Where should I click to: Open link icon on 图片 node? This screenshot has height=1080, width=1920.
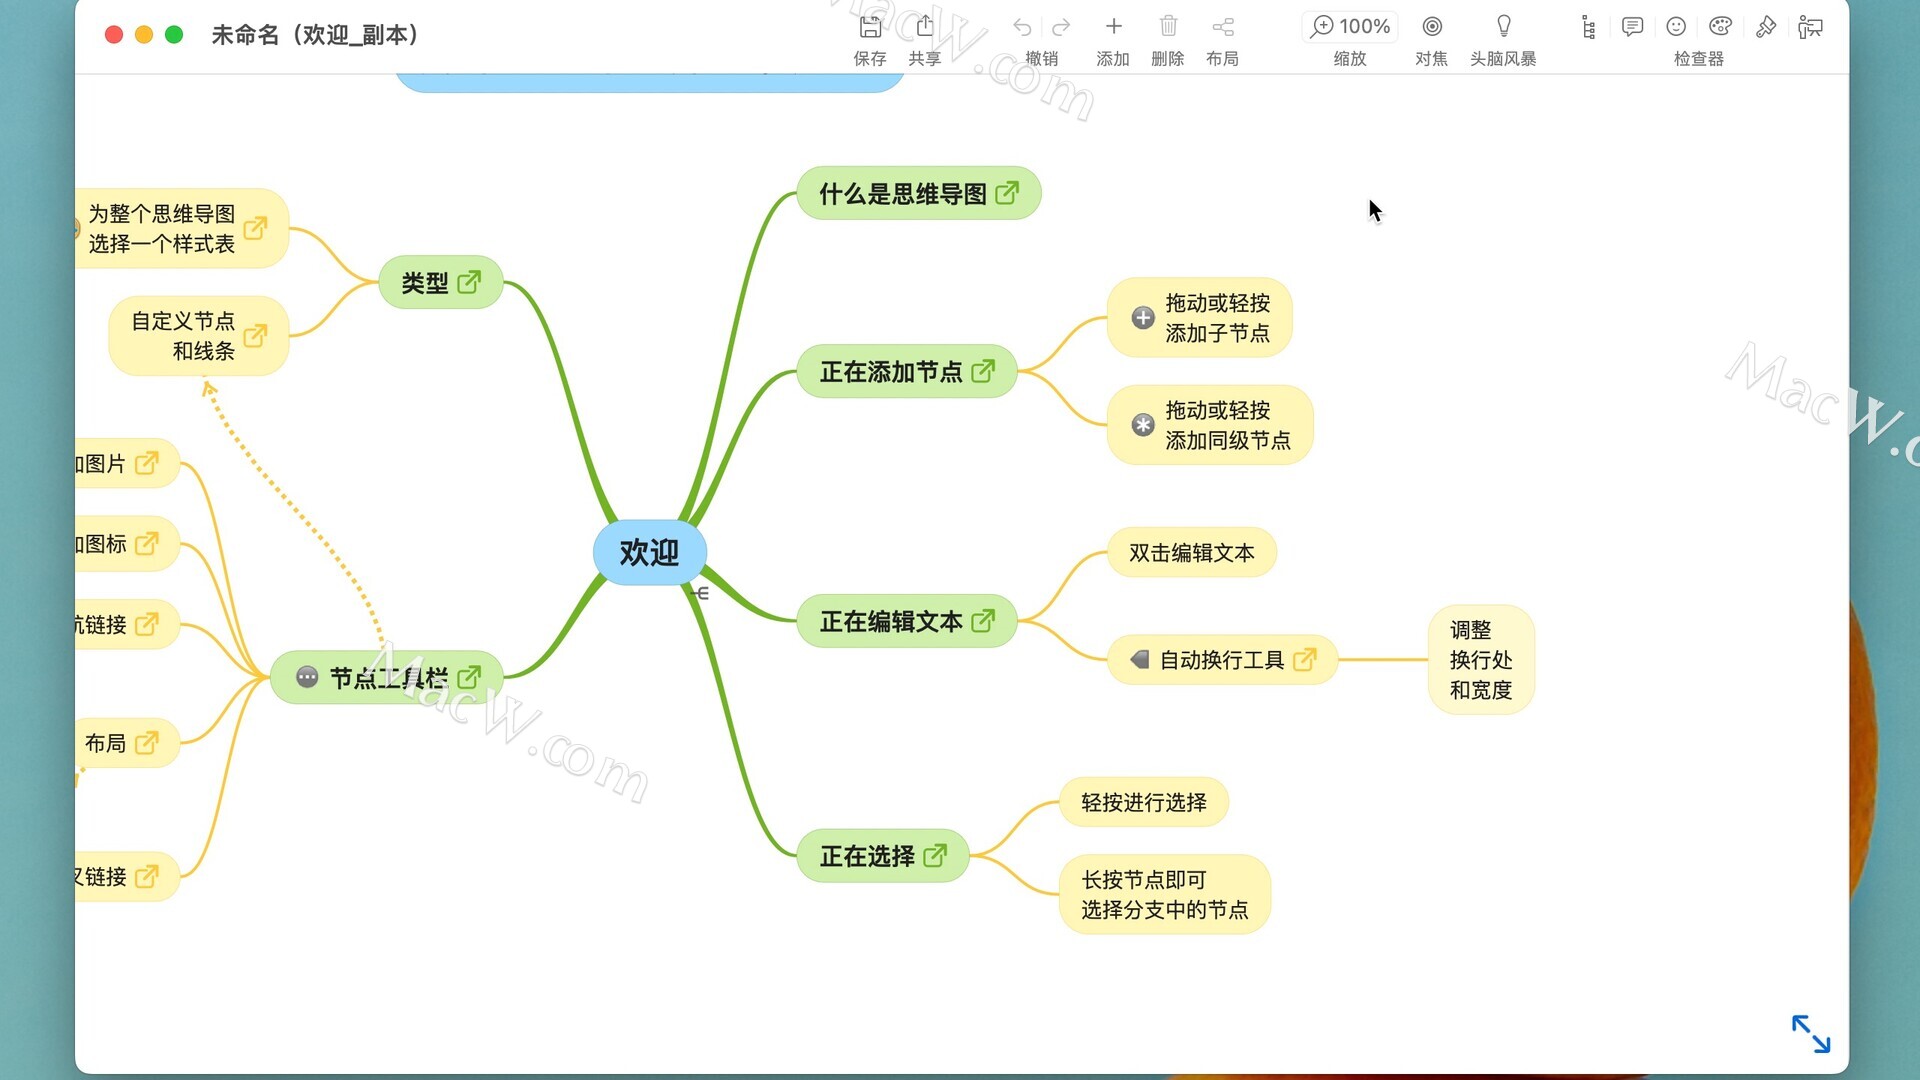coord(147,463)
